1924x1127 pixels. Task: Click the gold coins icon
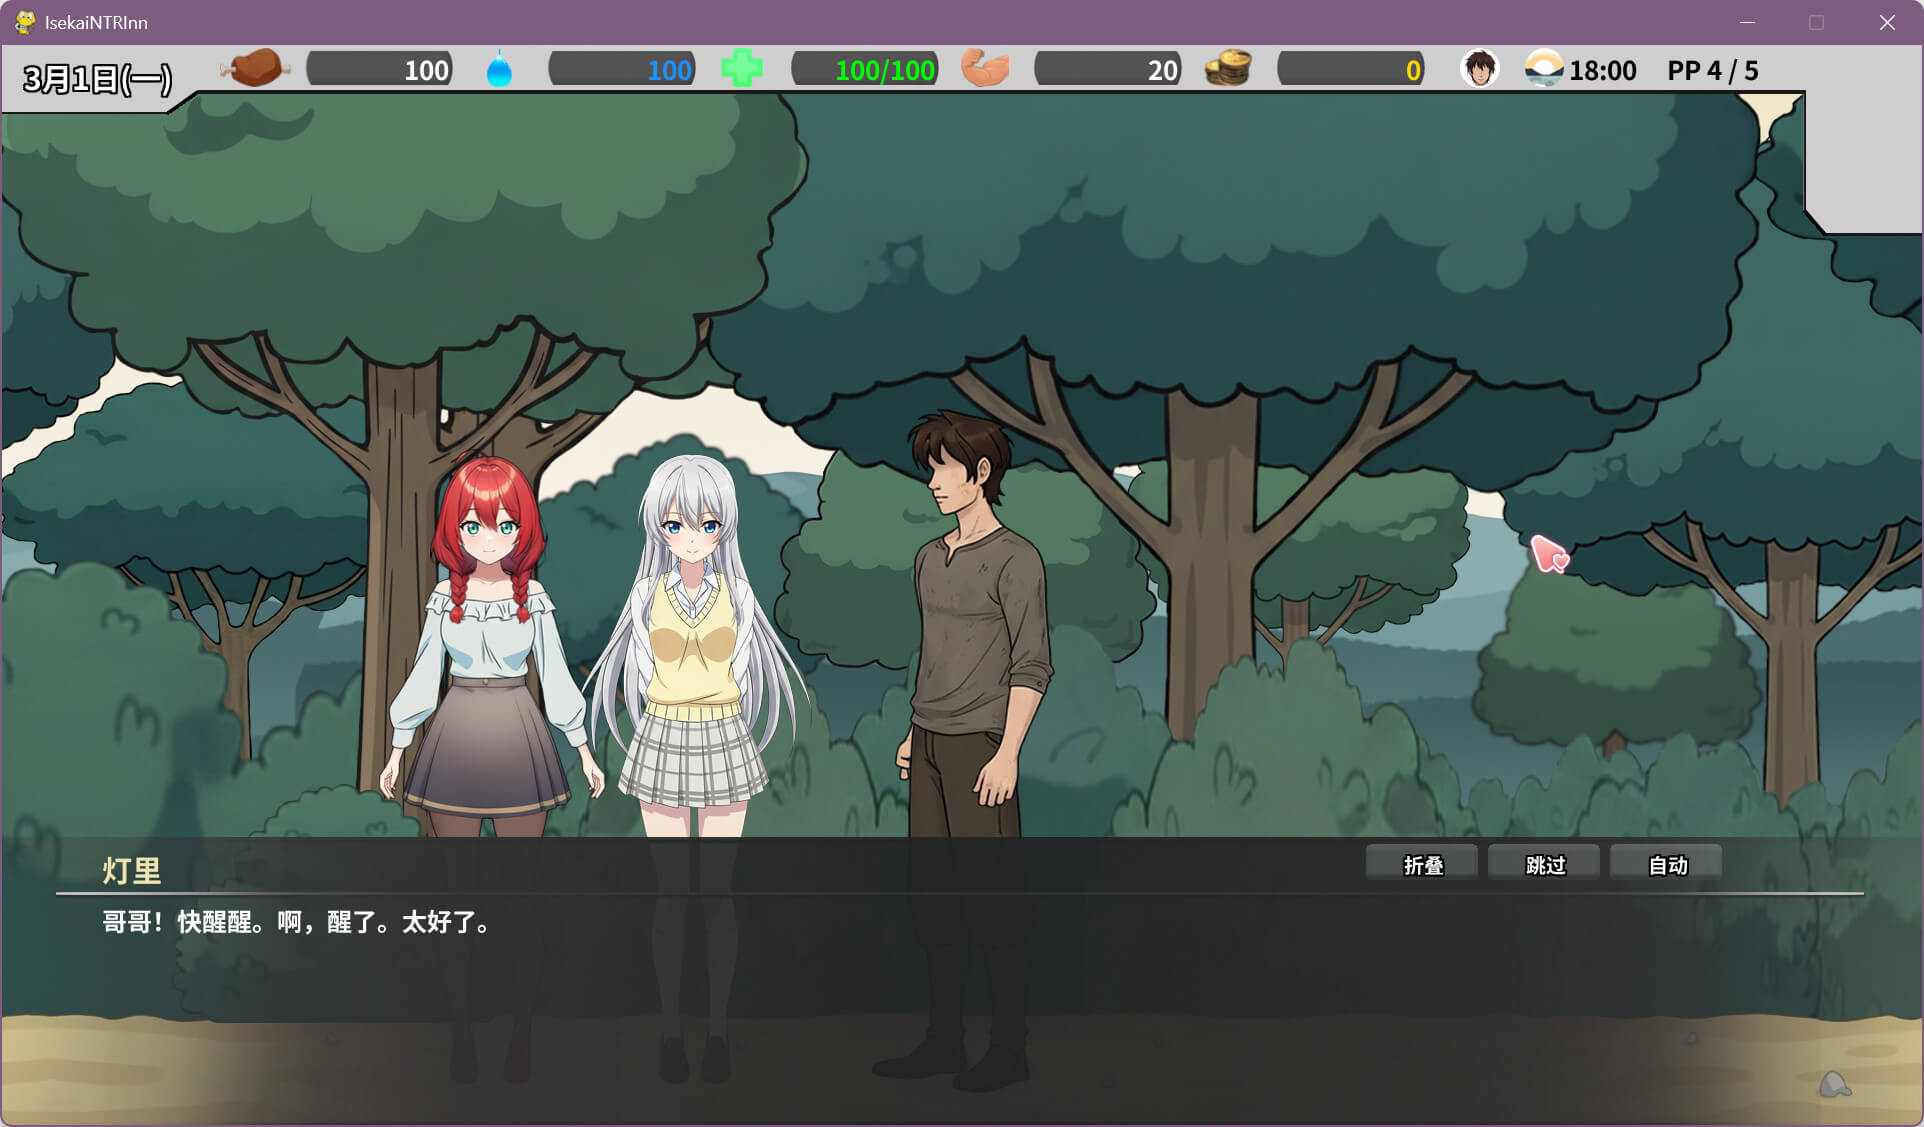(x=1227, y=68)
